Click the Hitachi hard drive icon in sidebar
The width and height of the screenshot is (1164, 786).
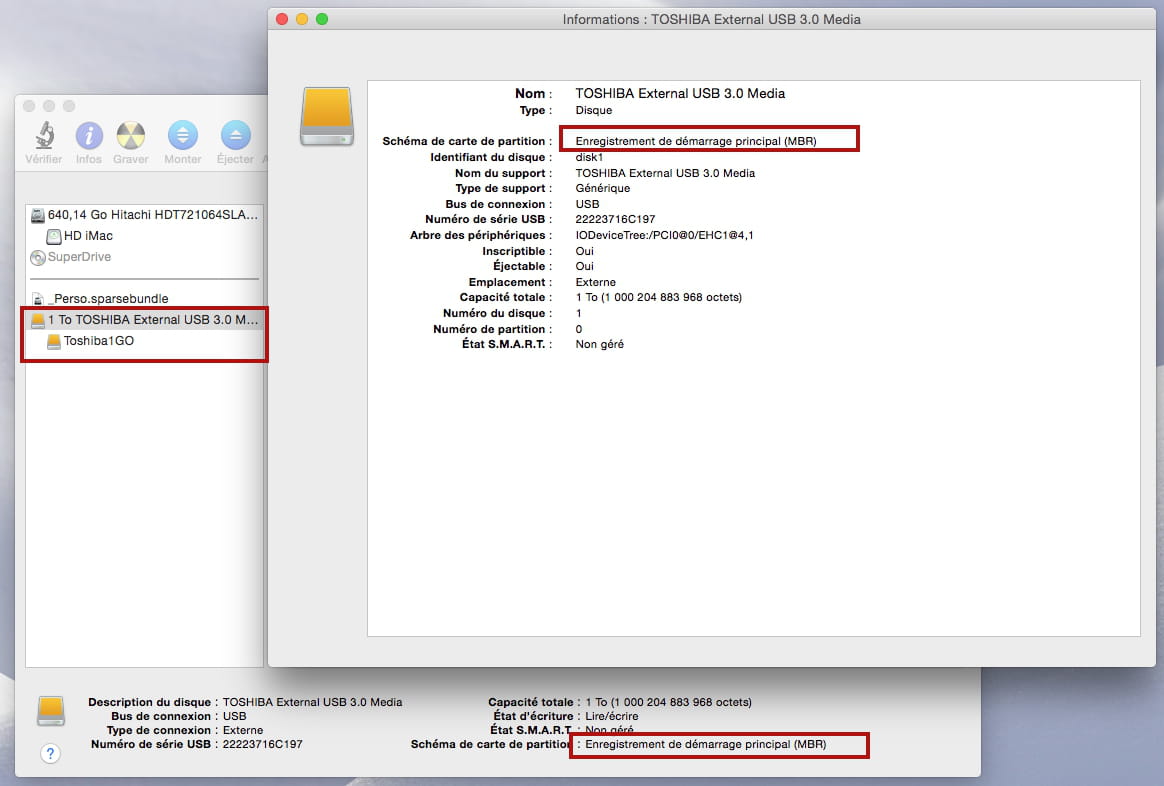click(37, 216)
